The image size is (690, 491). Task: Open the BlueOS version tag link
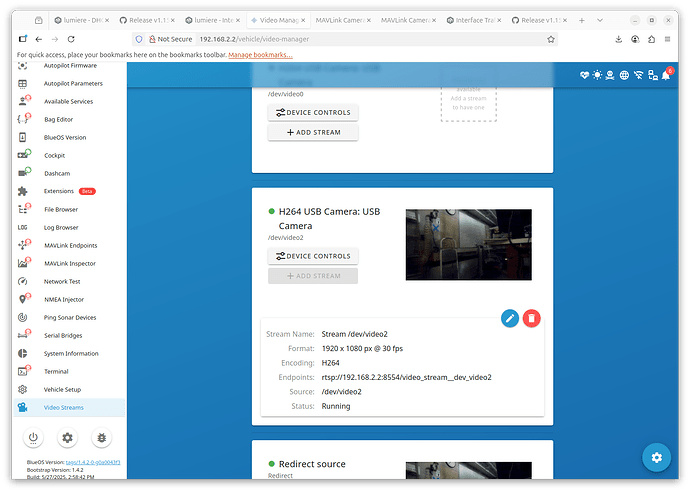pyautogui.click(x=93, y=462)
